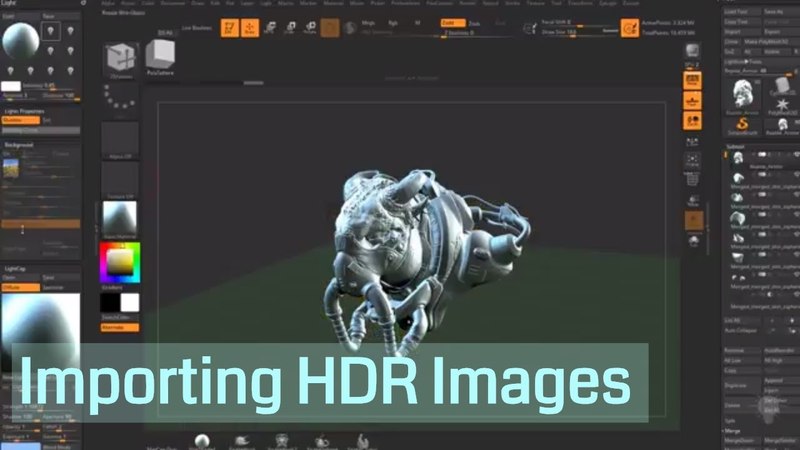Select the Specular LightCap tab
800x450 pixels.
tap(60, 288)
